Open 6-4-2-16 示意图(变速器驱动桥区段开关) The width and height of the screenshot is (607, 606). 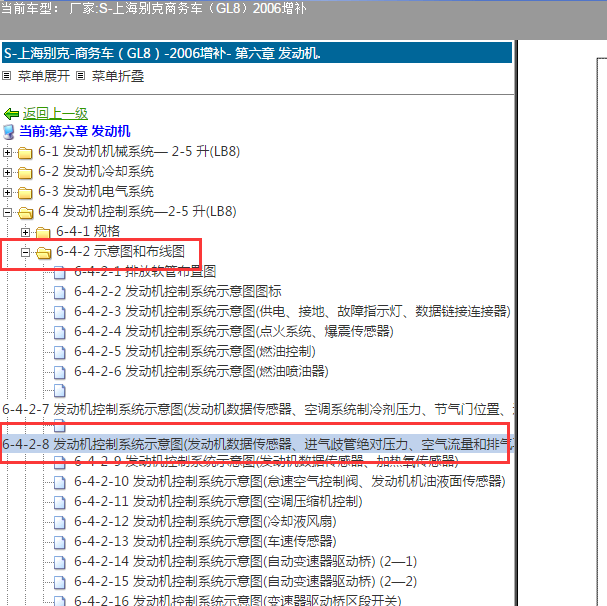click(238, 600)
